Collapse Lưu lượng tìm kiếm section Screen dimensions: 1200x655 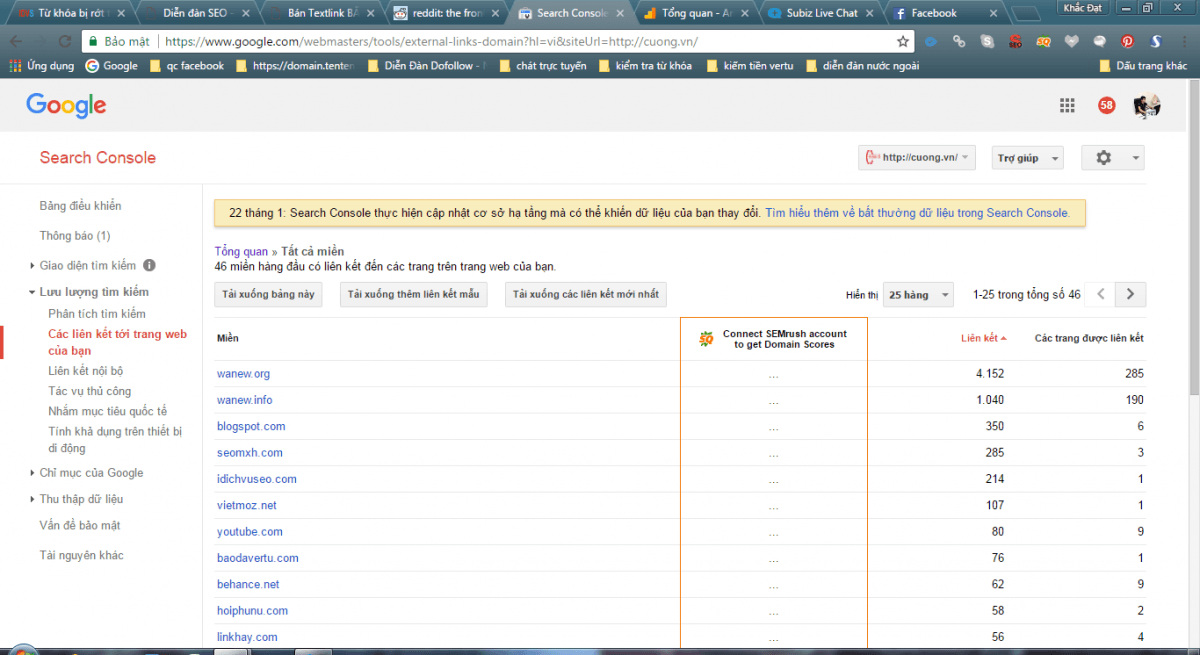(31, 292)
